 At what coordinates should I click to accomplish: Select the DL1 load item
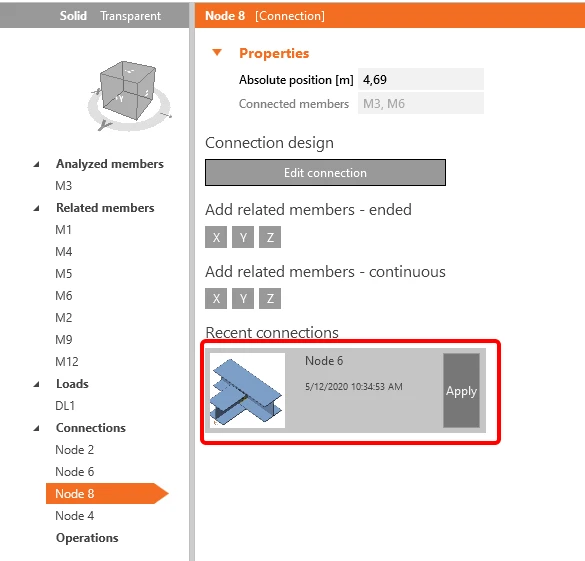point(65,405)
